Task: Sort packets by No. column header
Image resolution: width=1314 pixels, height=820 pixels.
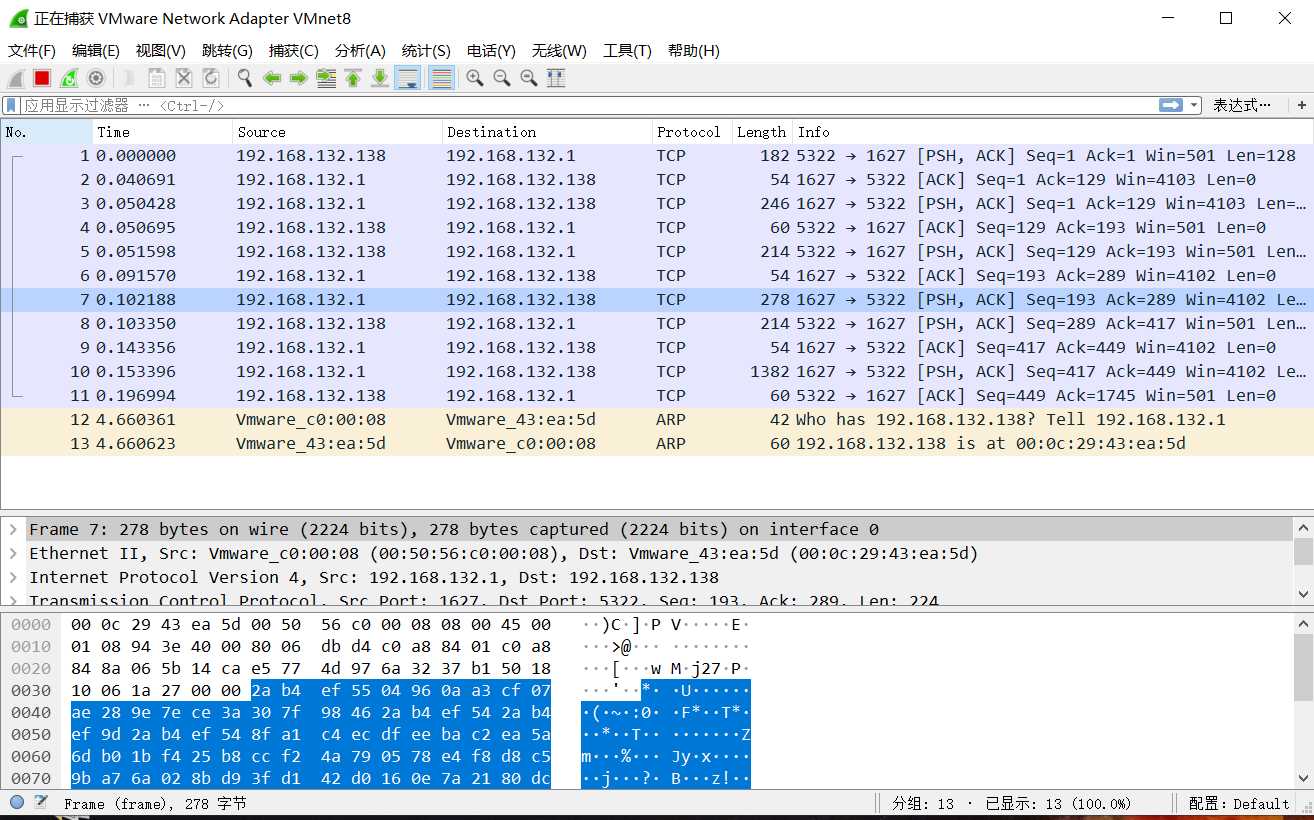Action: 47,132
